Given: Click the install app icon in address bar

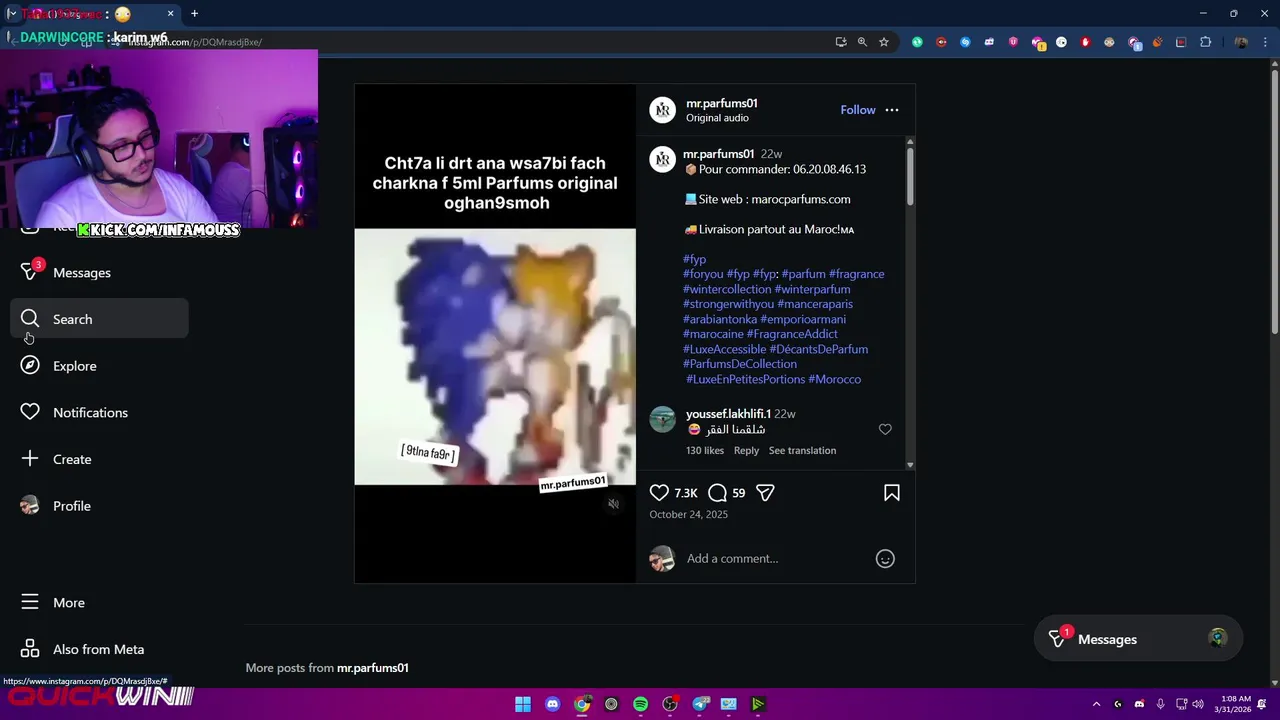Looking at the screenshot, I should point(841,42).
